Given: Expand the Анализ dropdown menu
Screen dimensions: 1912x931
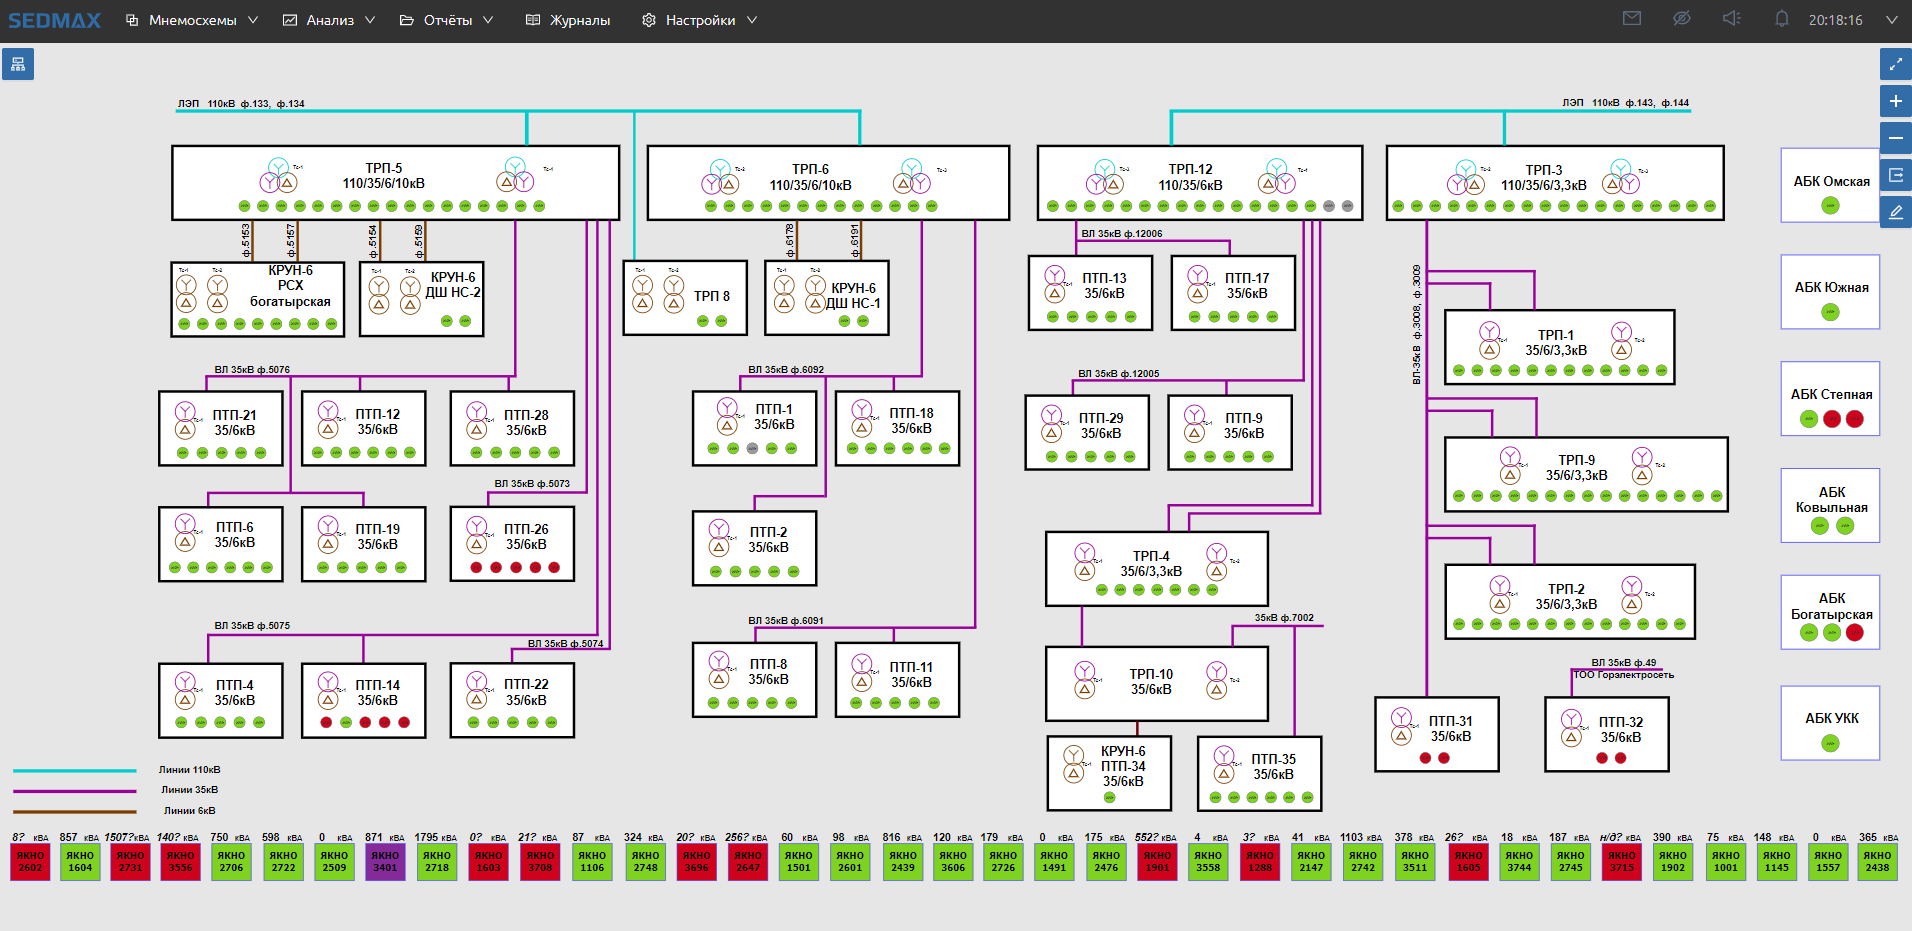Looking at the screenshot, I should click(329, 20).
